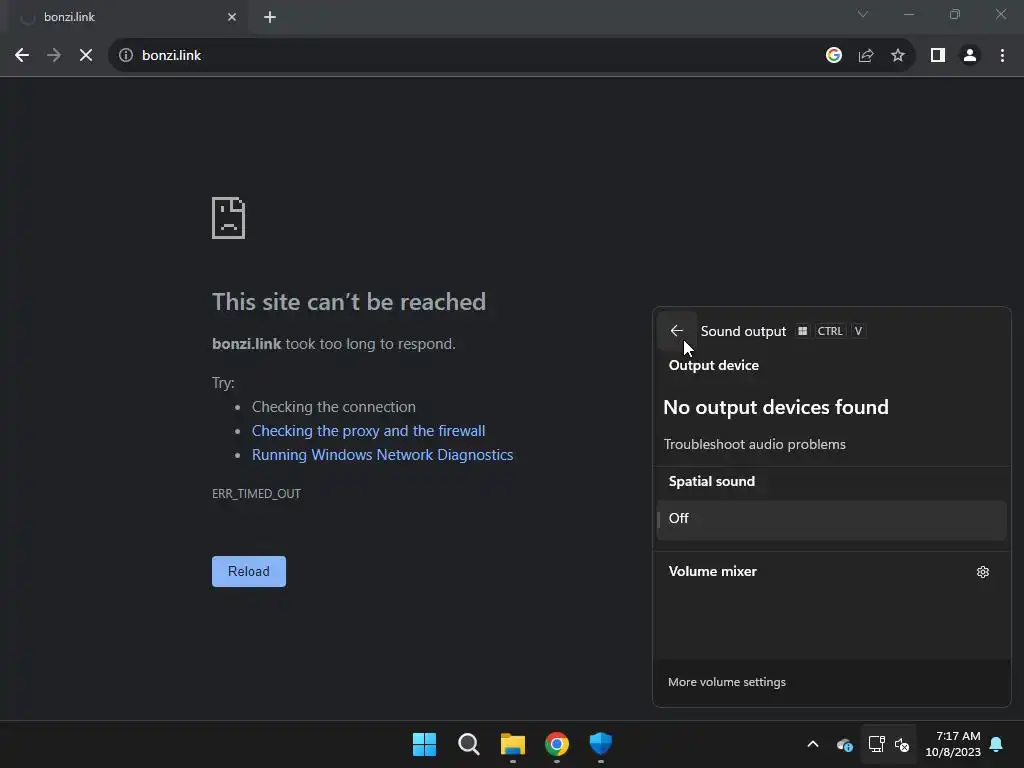Close the bonzi.link tab
1024x768 pixels.
pos(232,17)
